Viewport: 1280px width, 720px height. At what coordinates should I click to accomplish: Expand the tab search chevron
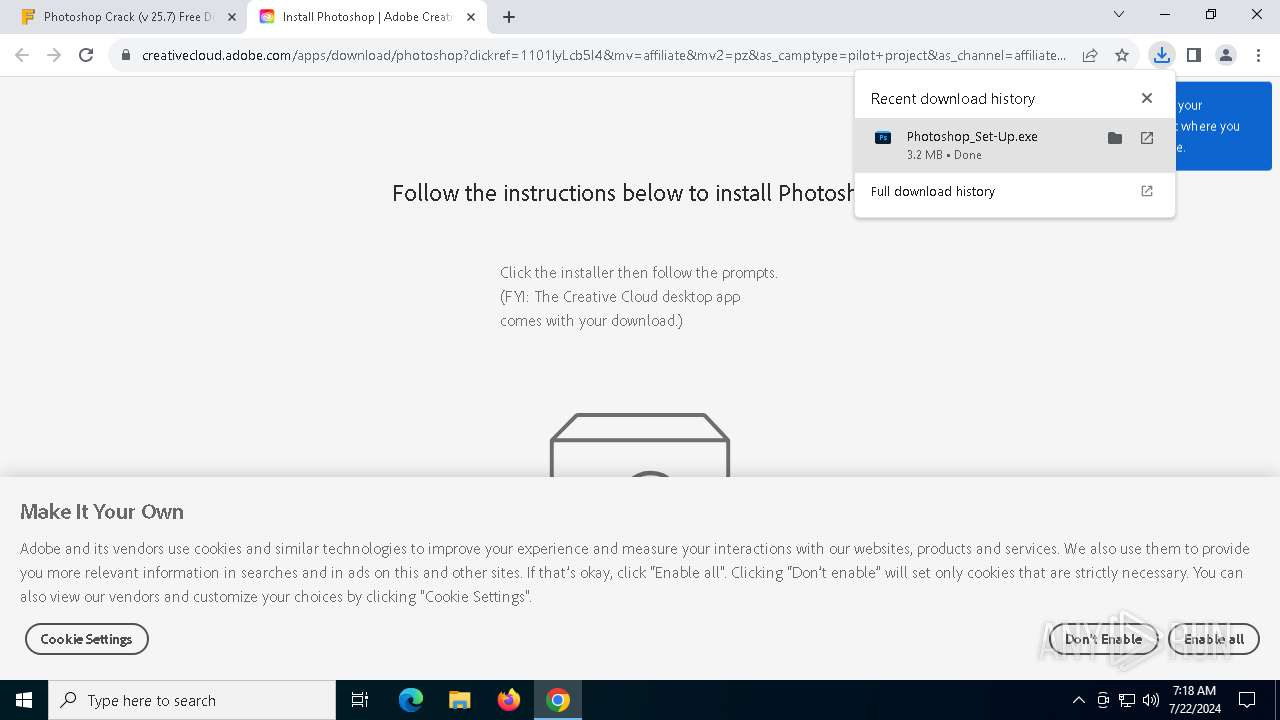[1119, 15]
